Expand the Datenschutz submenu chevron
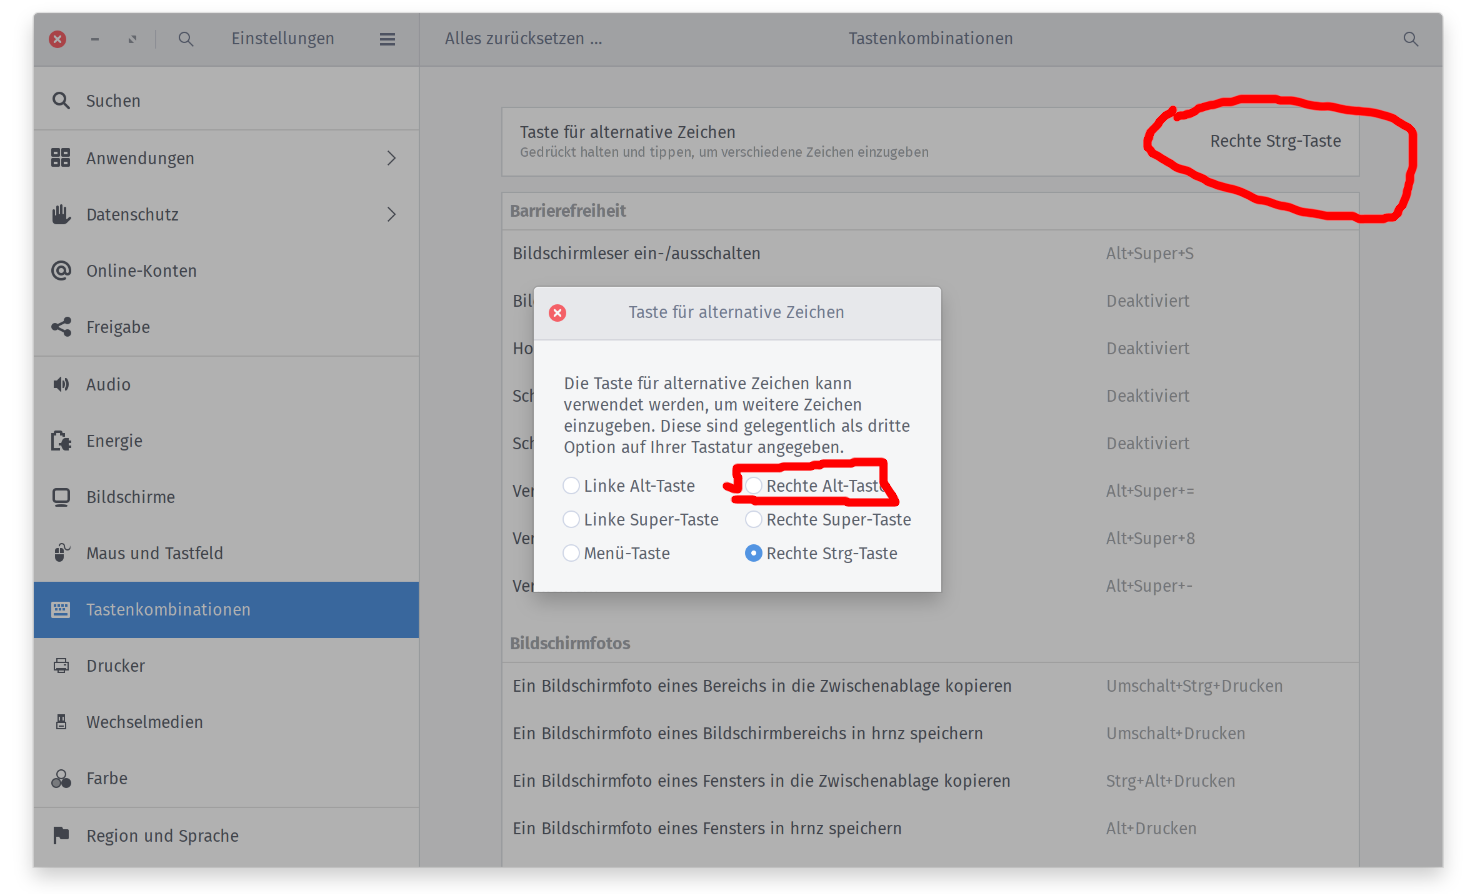1463x894 pixels. point(392,214)
